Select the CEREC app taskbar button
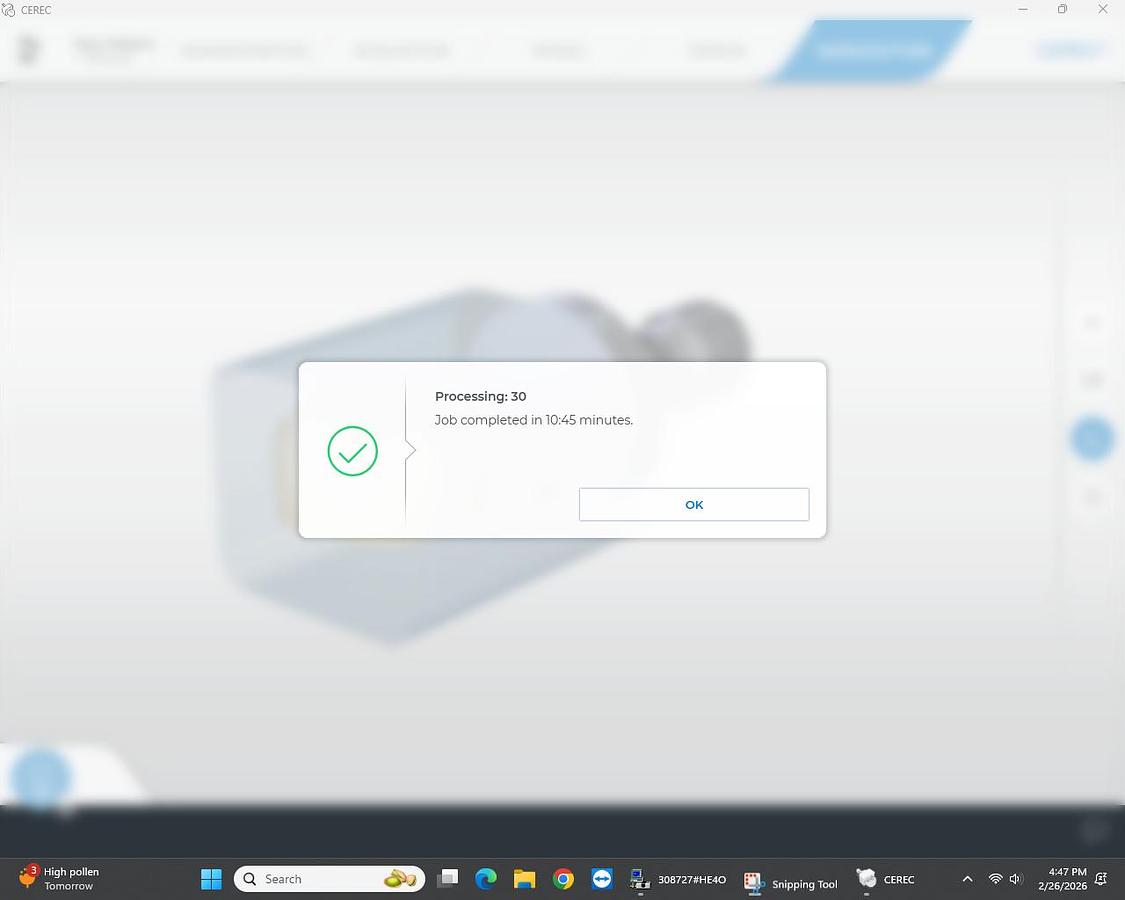The height and width of the screenshot is (900, 1125). pos(886,880)
